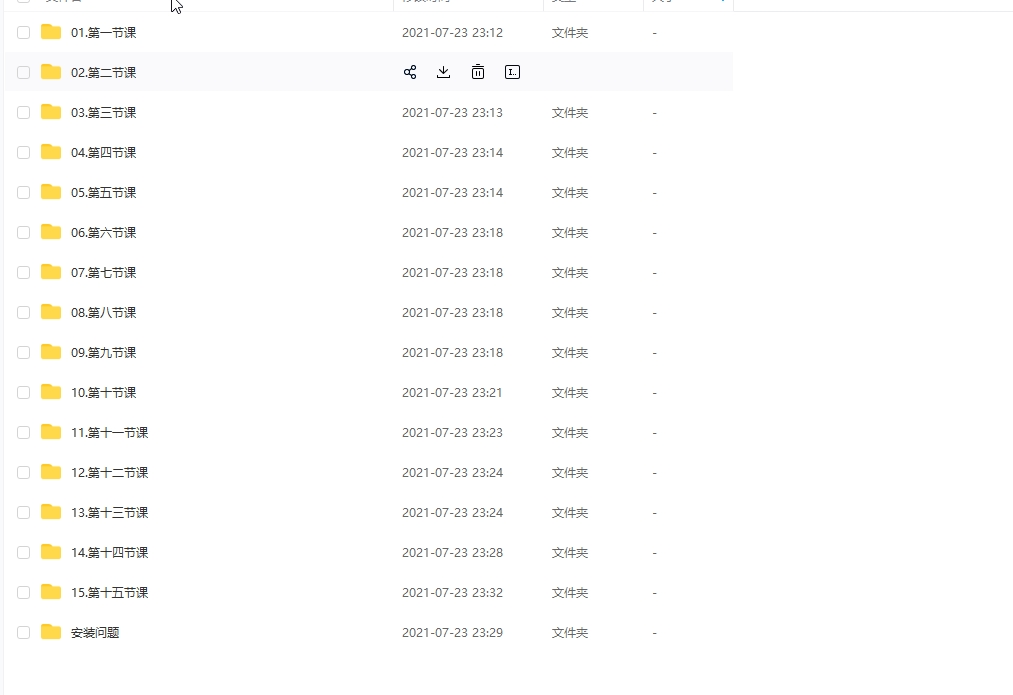Open the folder name 14.第十四节课
This screenshot has height=695, width=1013.
click(x=110, y=554)
